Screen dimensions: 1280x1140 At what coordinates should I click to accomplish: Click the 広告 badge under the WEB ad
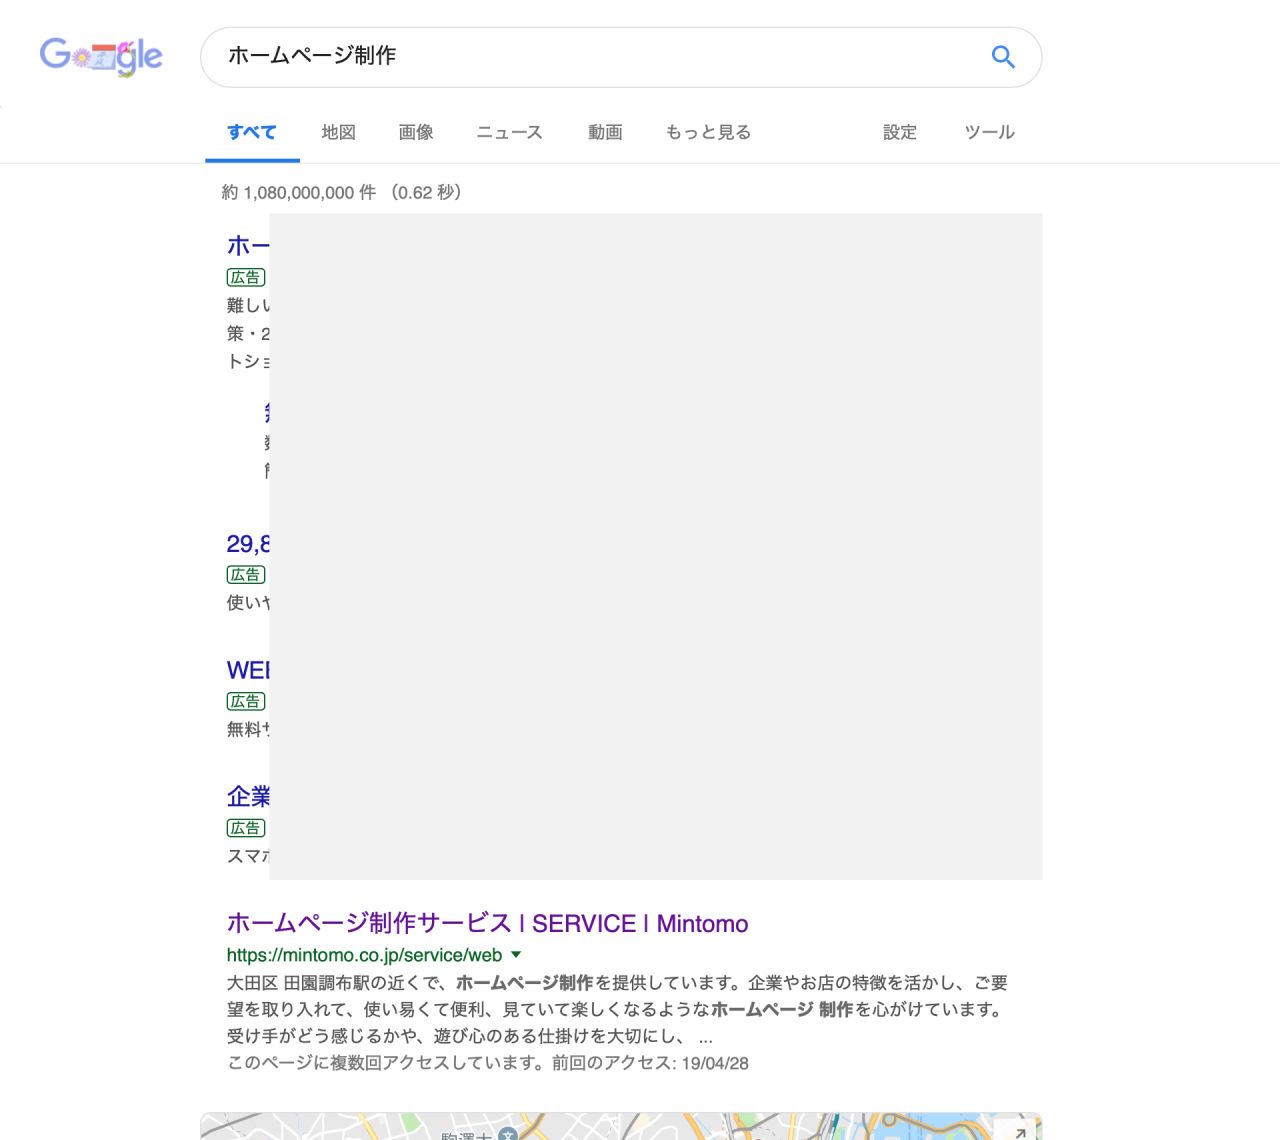pos(246,702)
